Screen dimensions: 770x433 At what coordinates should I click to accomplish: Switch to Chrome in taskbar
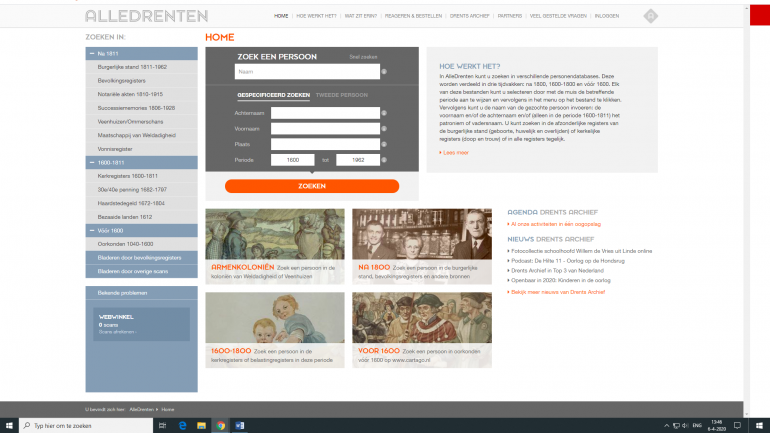[220, 426]
